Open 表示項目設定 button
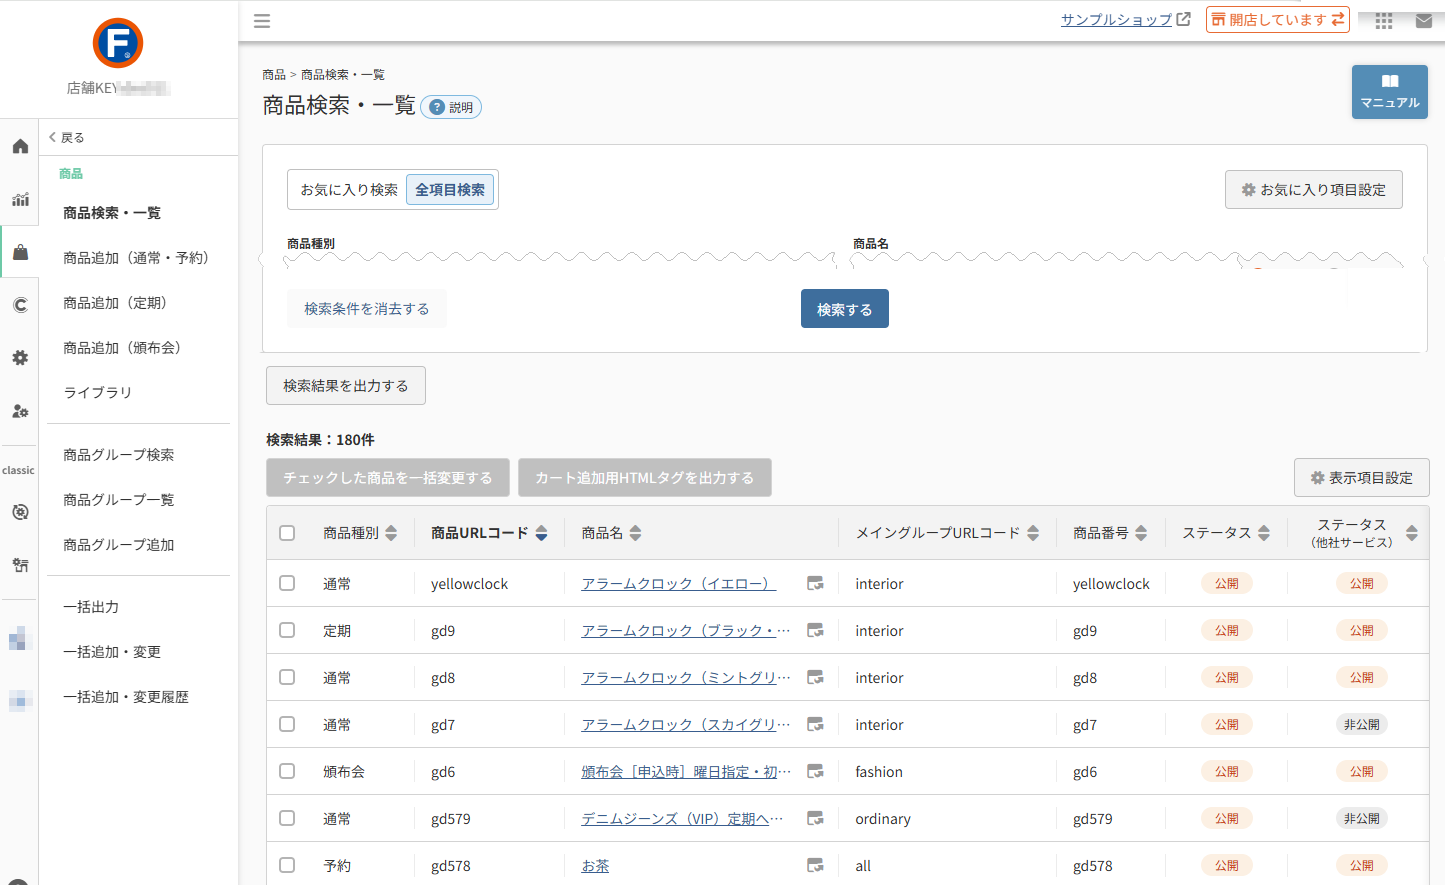The height and width of the screenshot is (885, 1445). 1362,478
